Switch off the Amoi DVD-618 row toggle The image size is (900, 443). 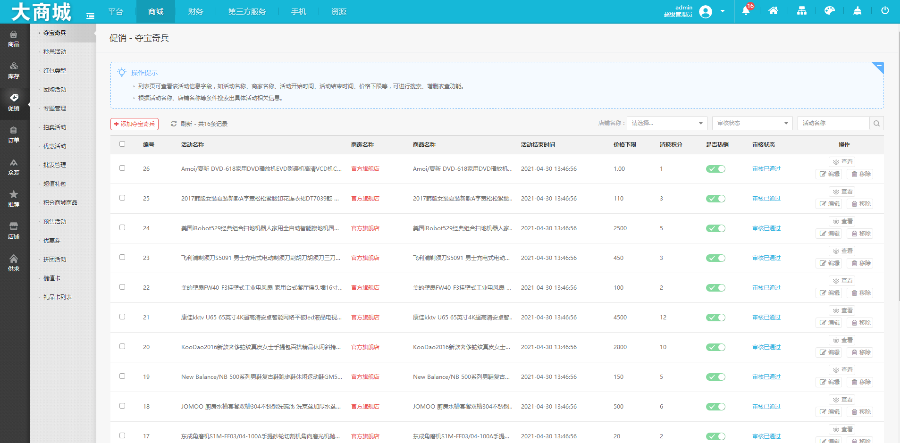click(716, 169)
